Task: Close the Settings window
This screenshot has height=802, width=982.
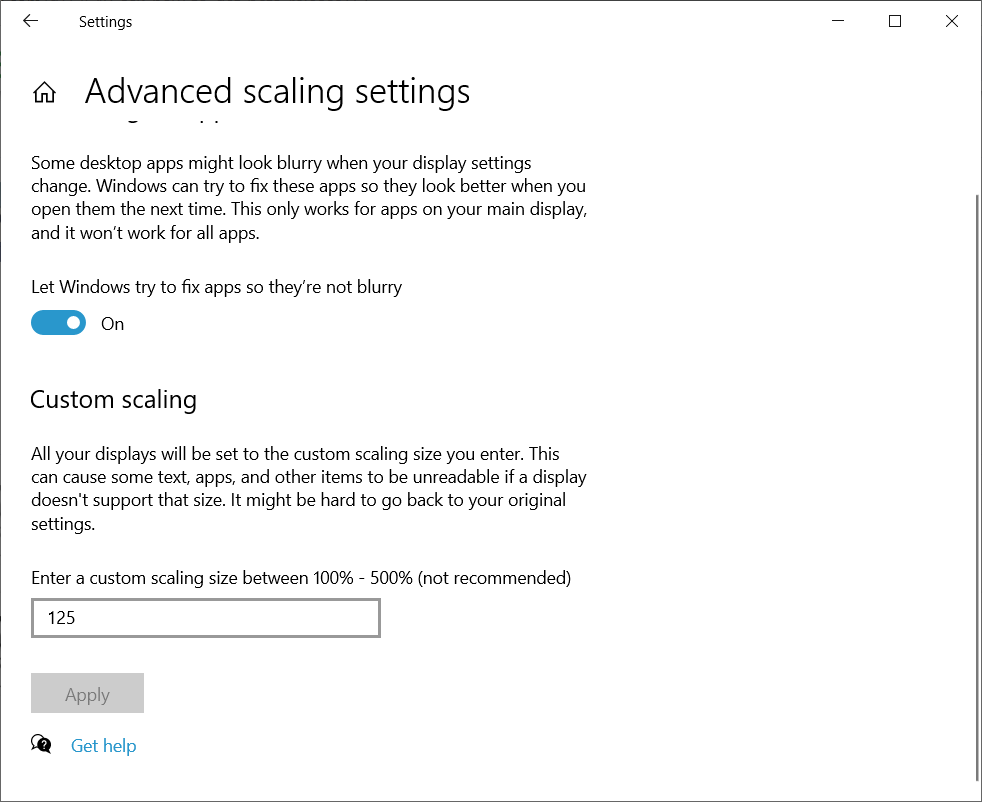Action: [952, 21]
